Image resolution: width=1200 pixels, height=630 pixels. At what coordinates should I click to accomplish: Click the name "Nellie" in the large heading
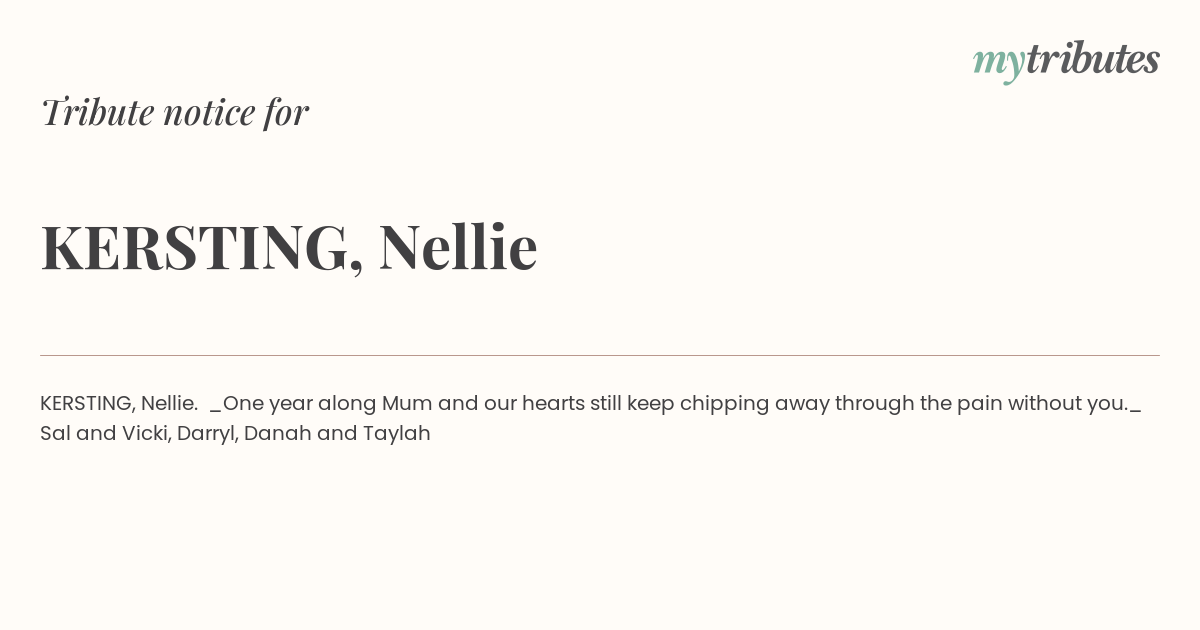tap(458, 246)
